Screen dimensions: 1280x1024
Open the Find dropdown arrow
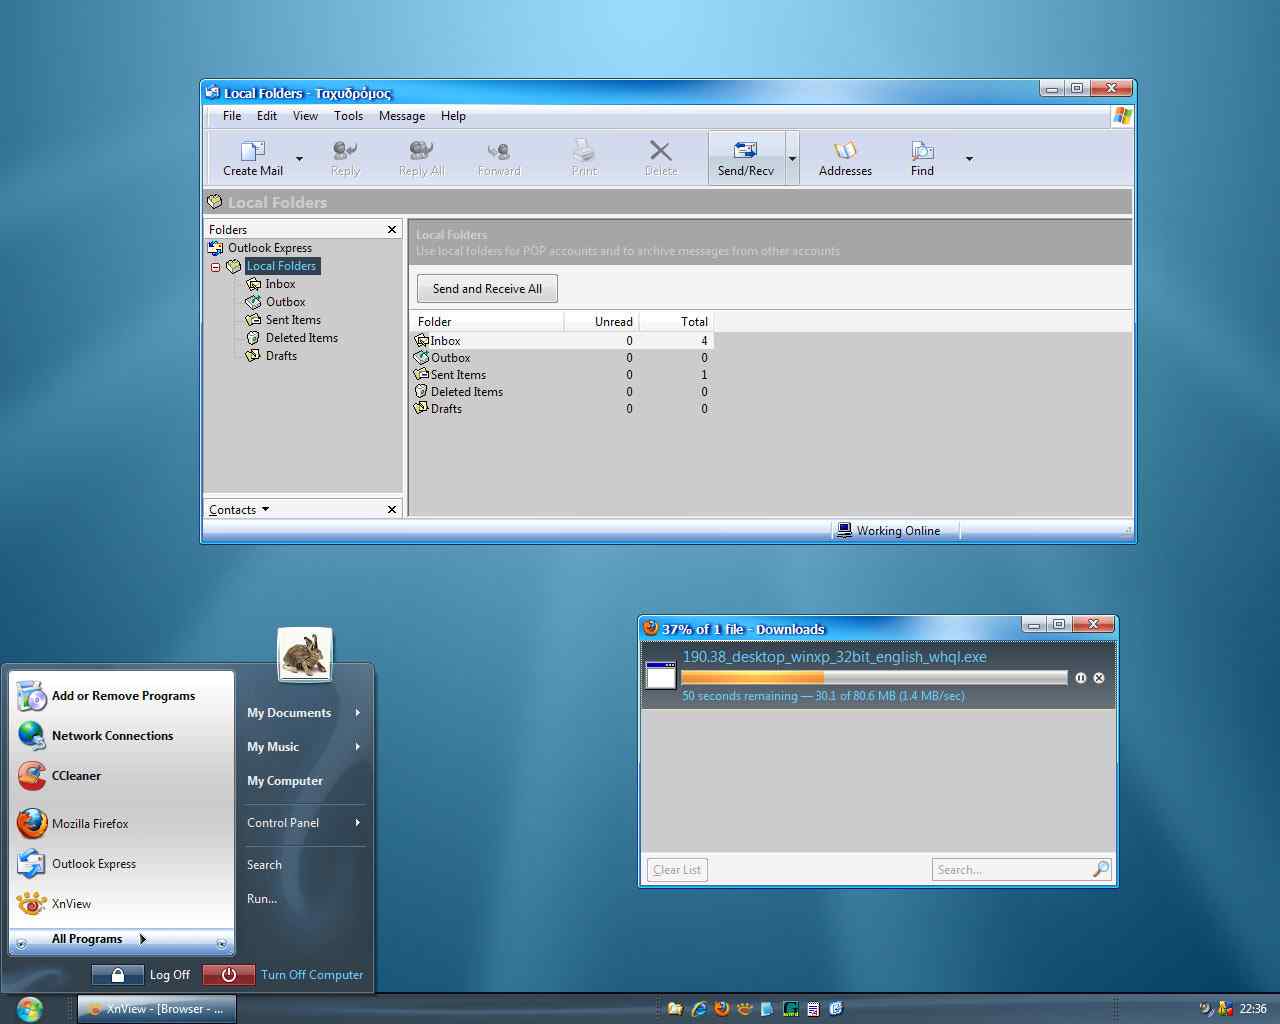click(x=969, y=159)
